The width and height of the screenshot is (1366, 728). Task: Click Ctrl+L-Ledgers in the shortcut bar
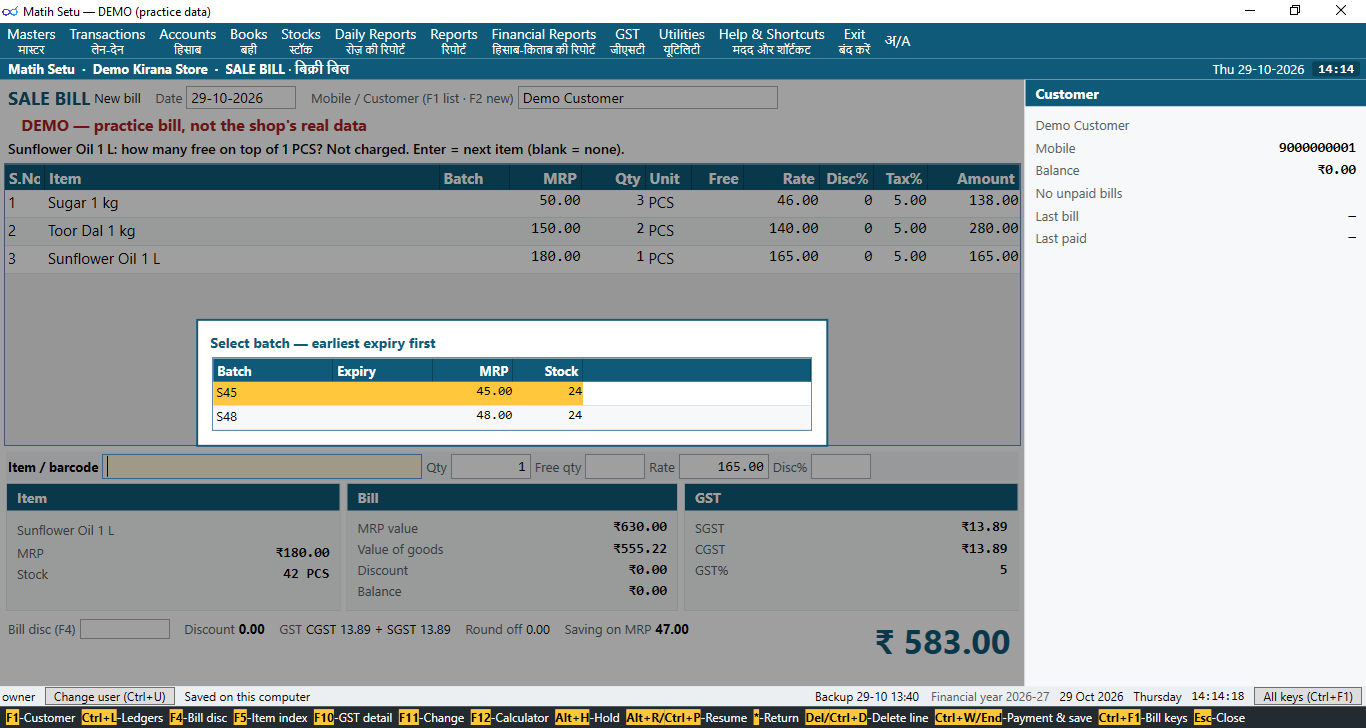[122, 718]
